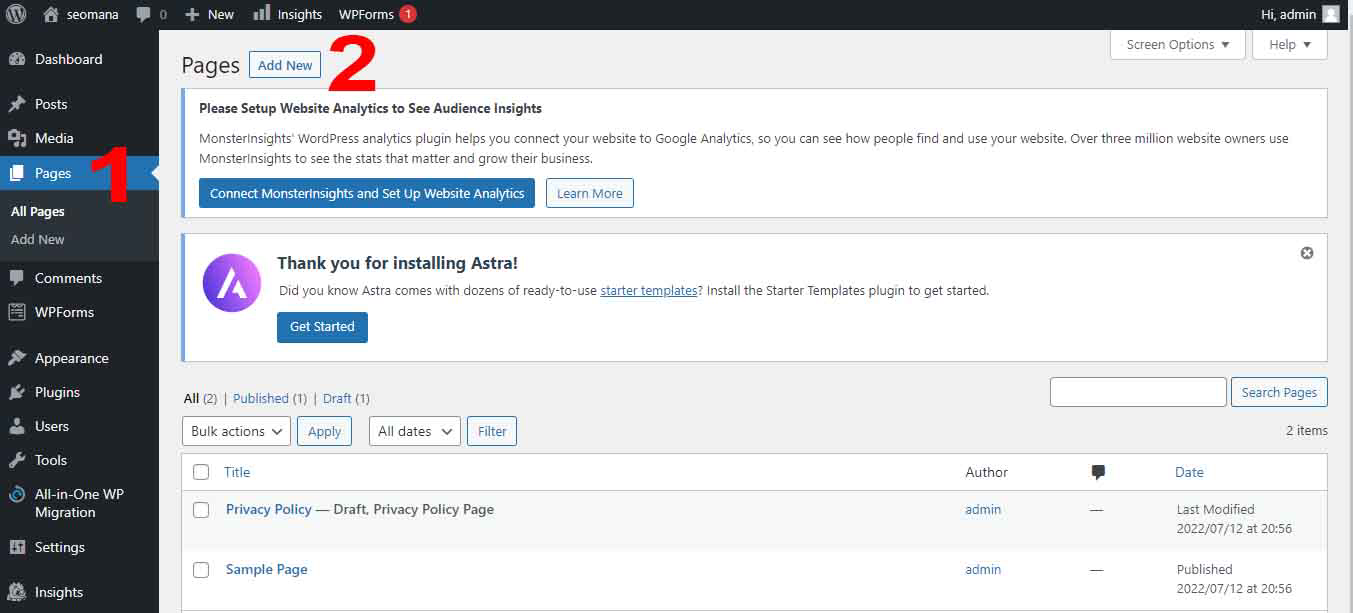Click the plus icon next to New
Image resolution: width=1353 pixels, height=613 pixels.
pyautogui.click(x=193, y=14)
